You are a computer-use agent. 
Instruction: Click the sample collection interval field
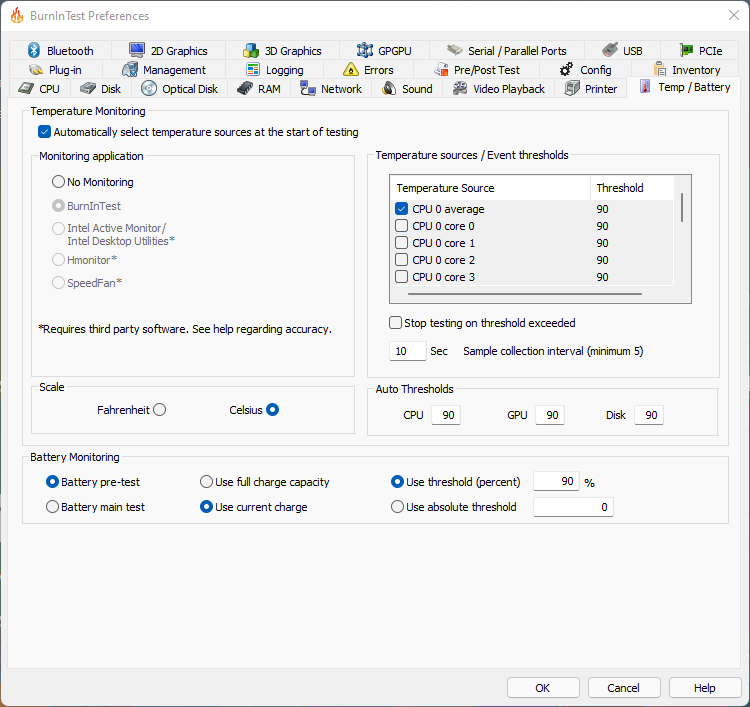408,351
